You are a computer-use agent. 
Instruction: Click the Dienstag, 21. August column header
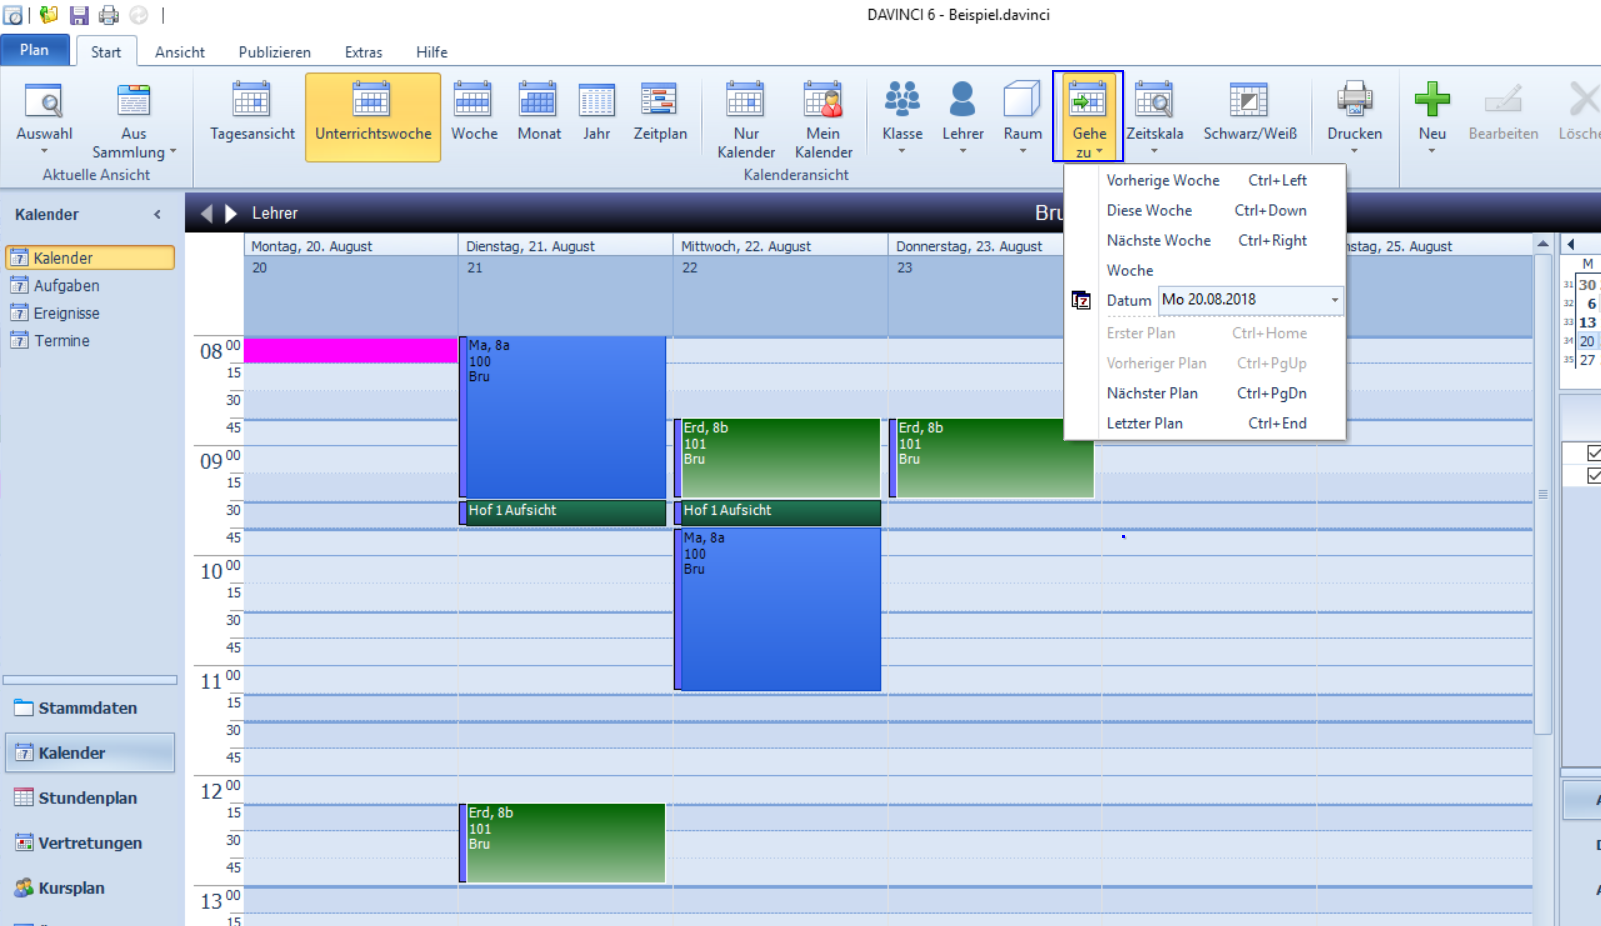point(565,246)
